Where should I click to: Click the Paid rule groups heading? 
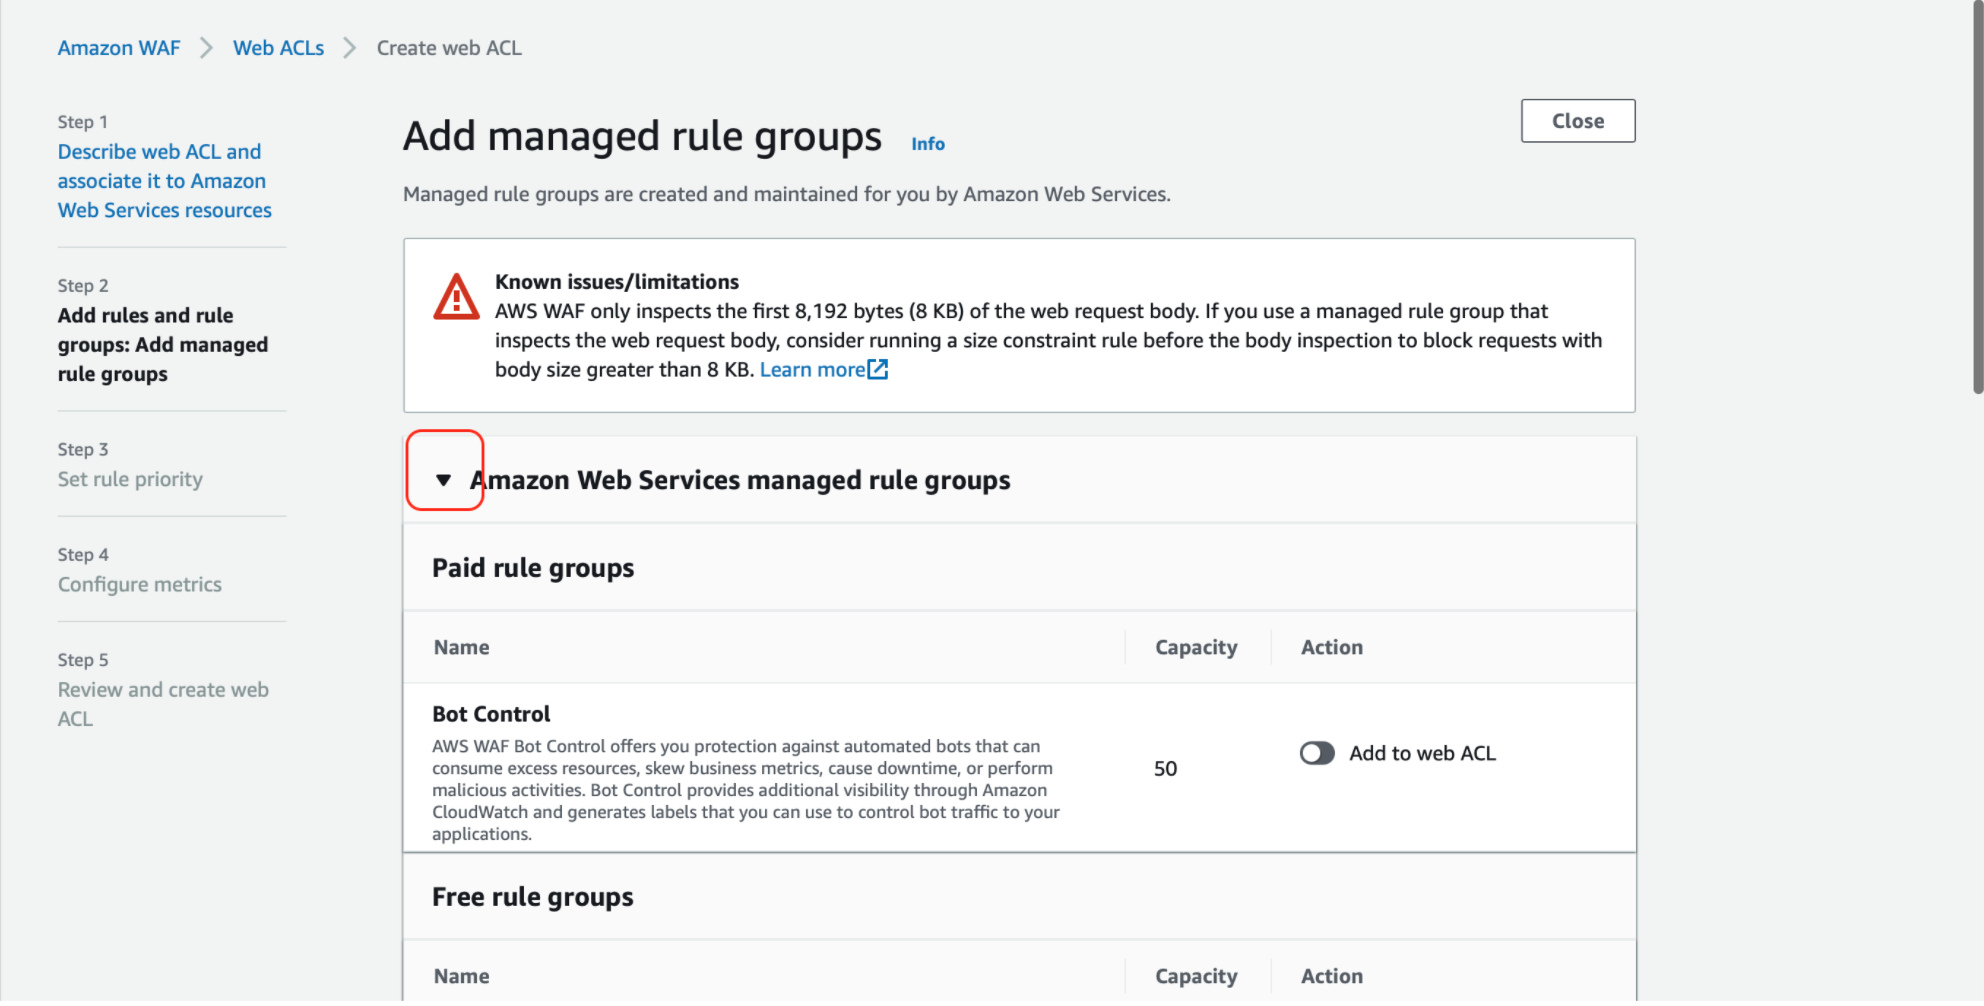[533, 568]
